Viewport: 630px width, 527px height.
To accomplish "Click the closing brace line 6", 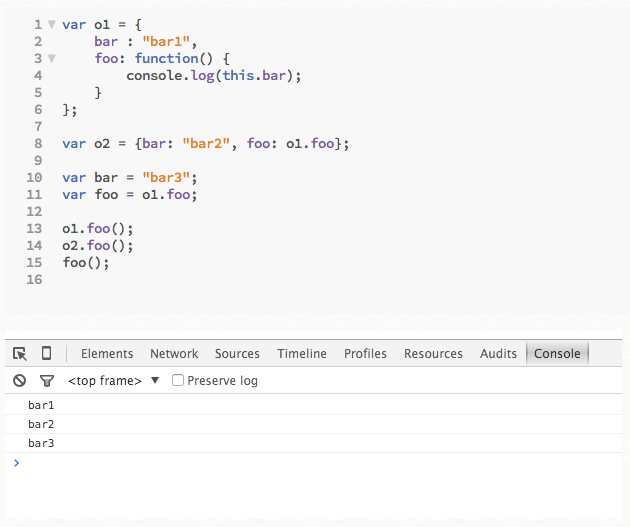I will [70, 110].
